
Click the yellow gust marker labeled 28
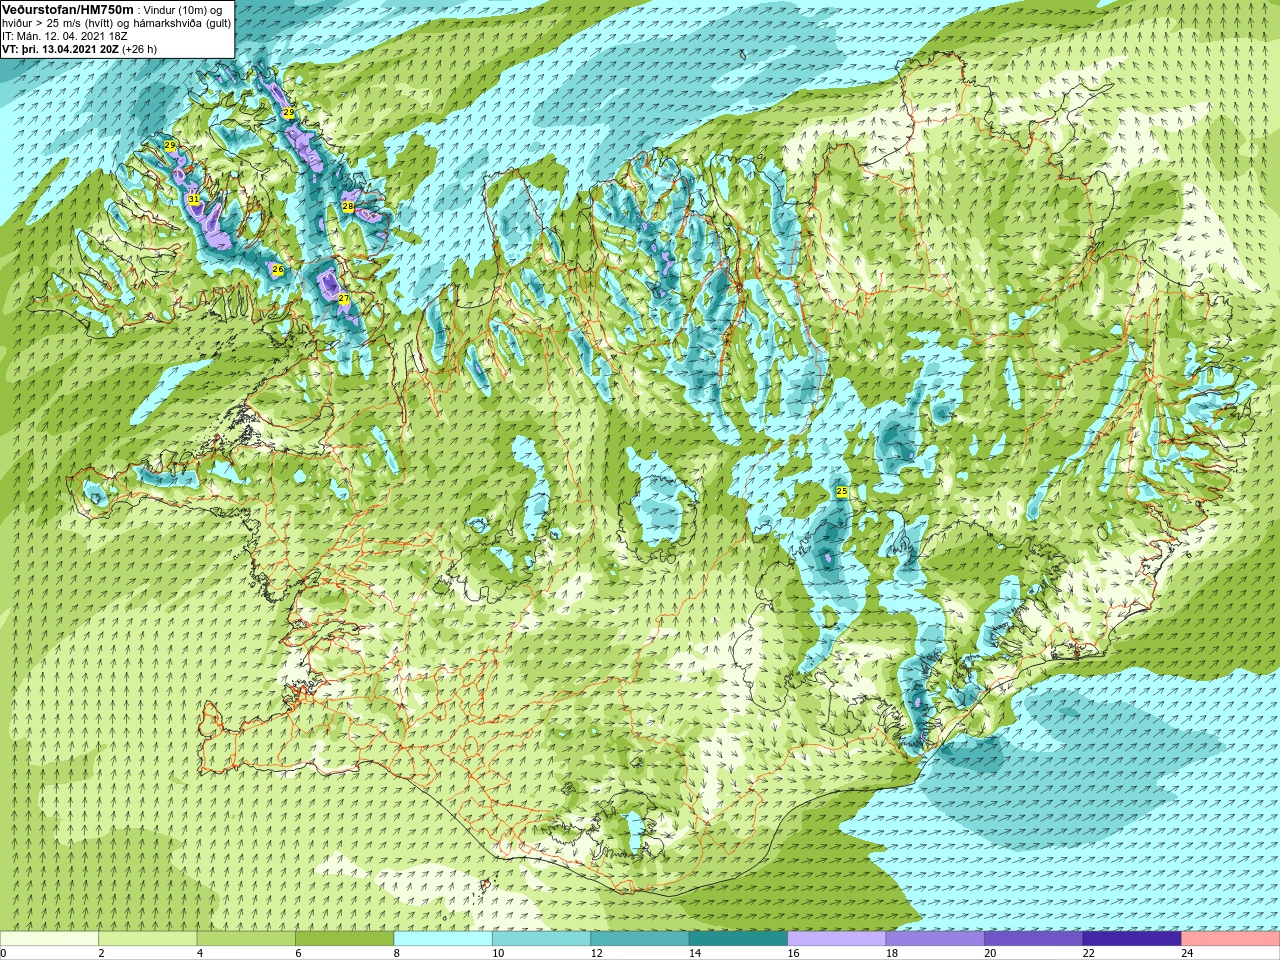[x=348, y=206]
